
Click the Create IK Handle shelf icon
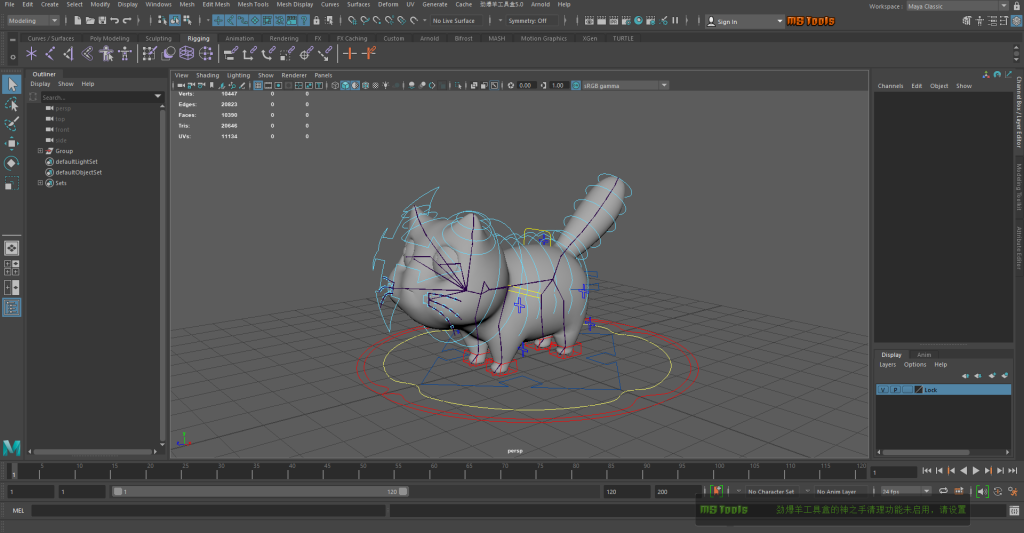coord(69,54)
